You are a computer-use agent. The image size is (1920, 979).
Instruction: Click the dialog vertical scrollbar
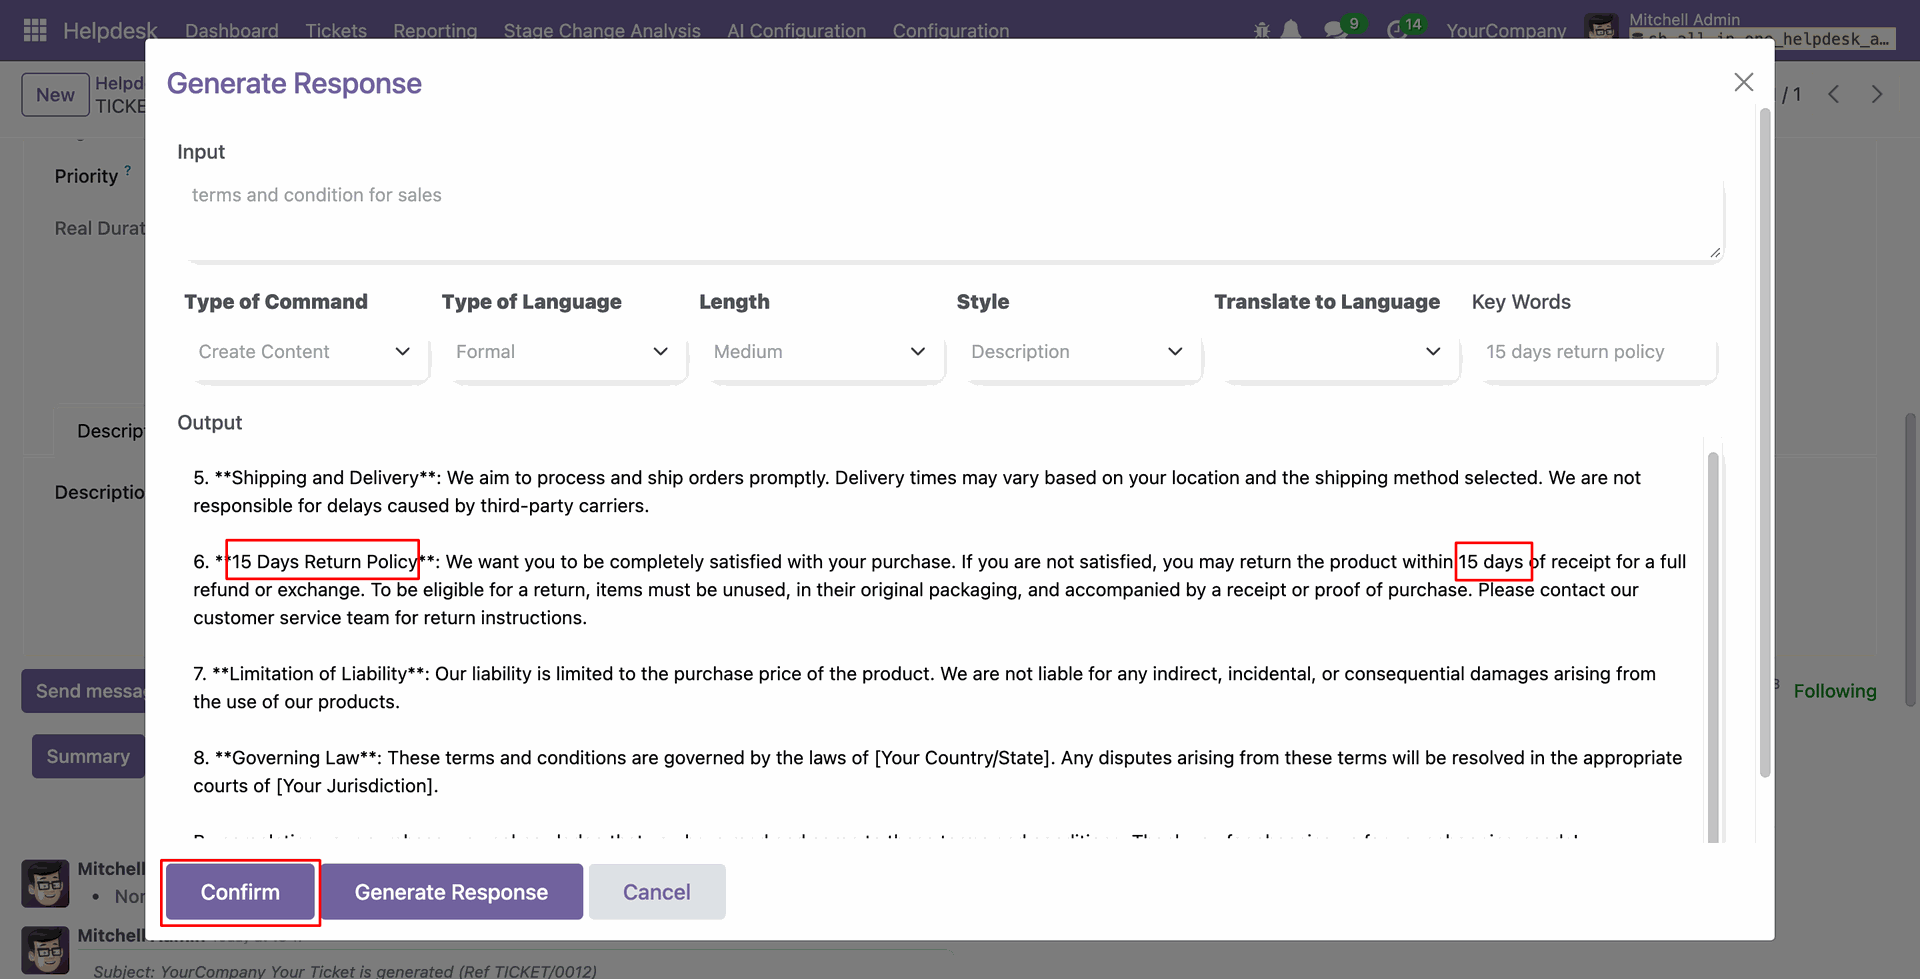point(1765,442)
